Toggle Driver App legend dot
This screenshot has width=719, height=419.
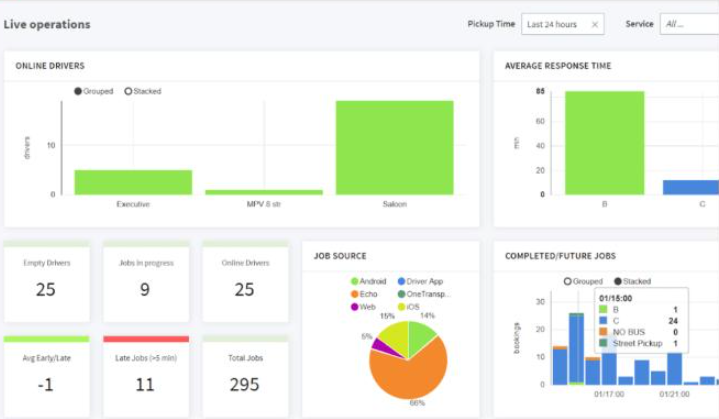(x=401, y=281)
